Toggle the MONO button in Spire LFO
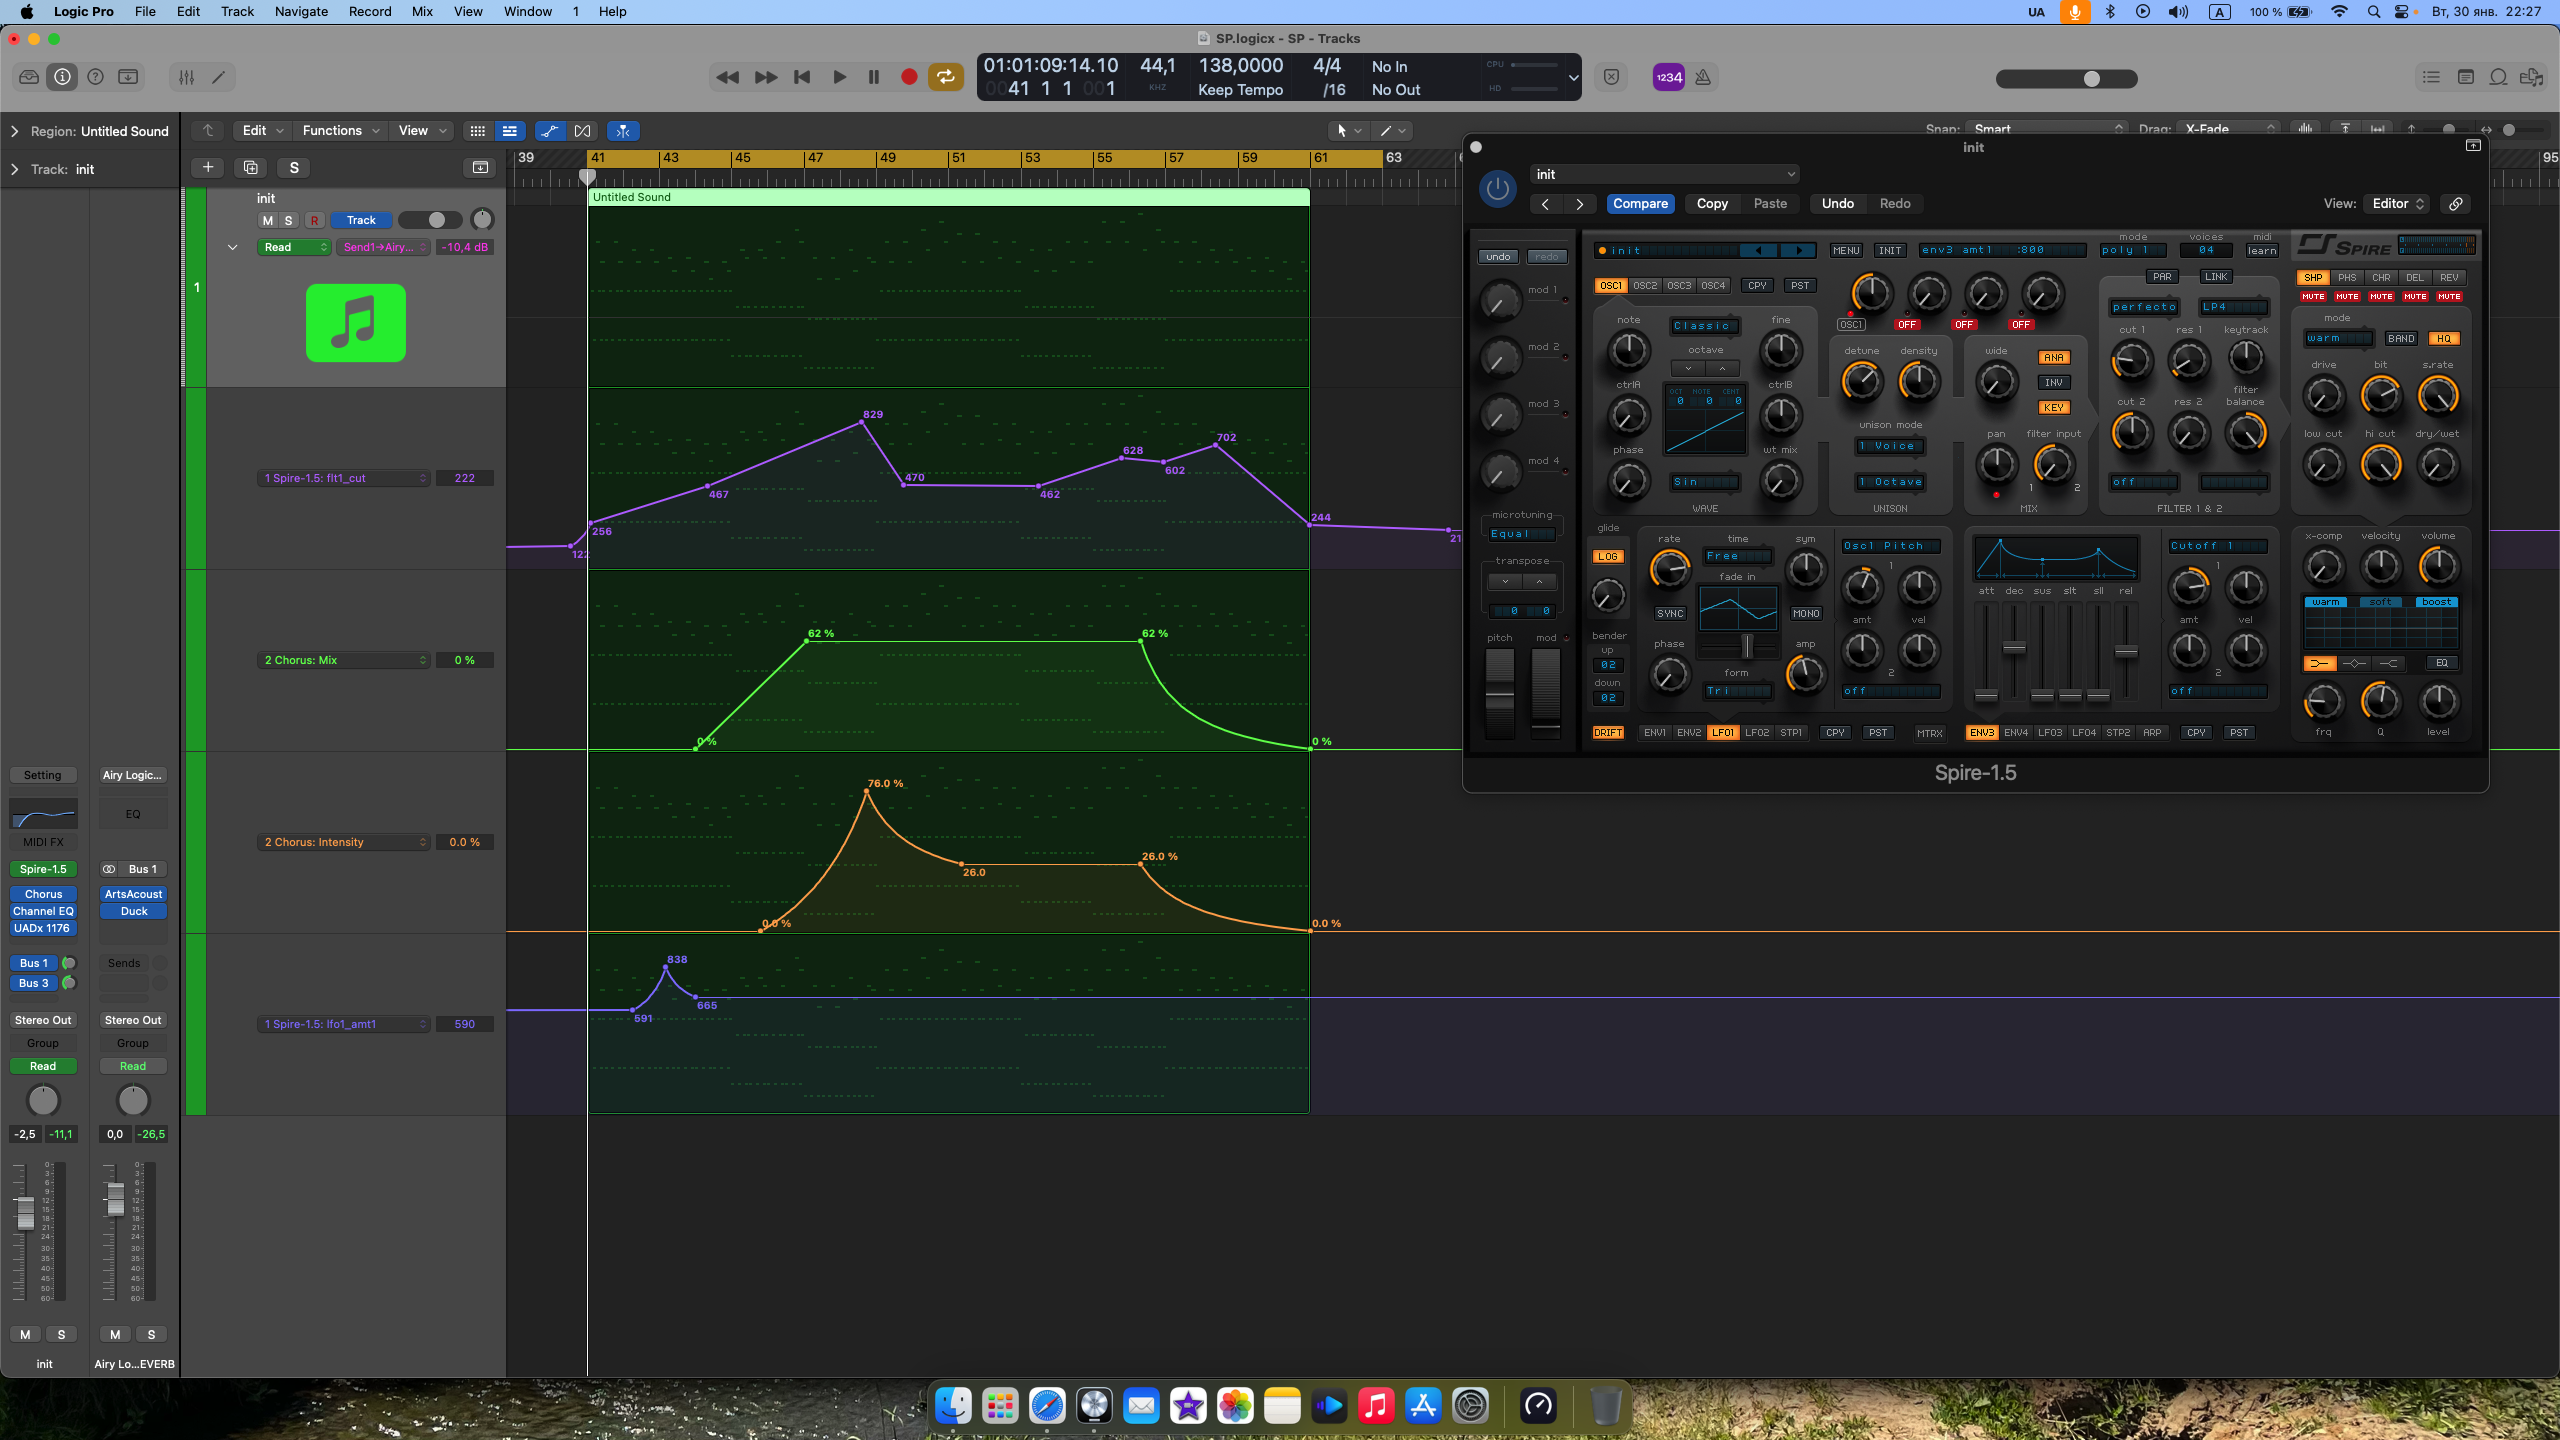 click(x=1806, y=614)
